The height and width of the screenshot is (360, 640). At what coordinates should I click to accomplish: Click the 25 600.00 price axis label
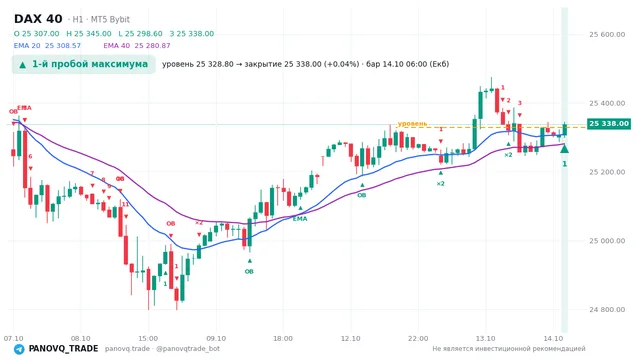[607, 34]
